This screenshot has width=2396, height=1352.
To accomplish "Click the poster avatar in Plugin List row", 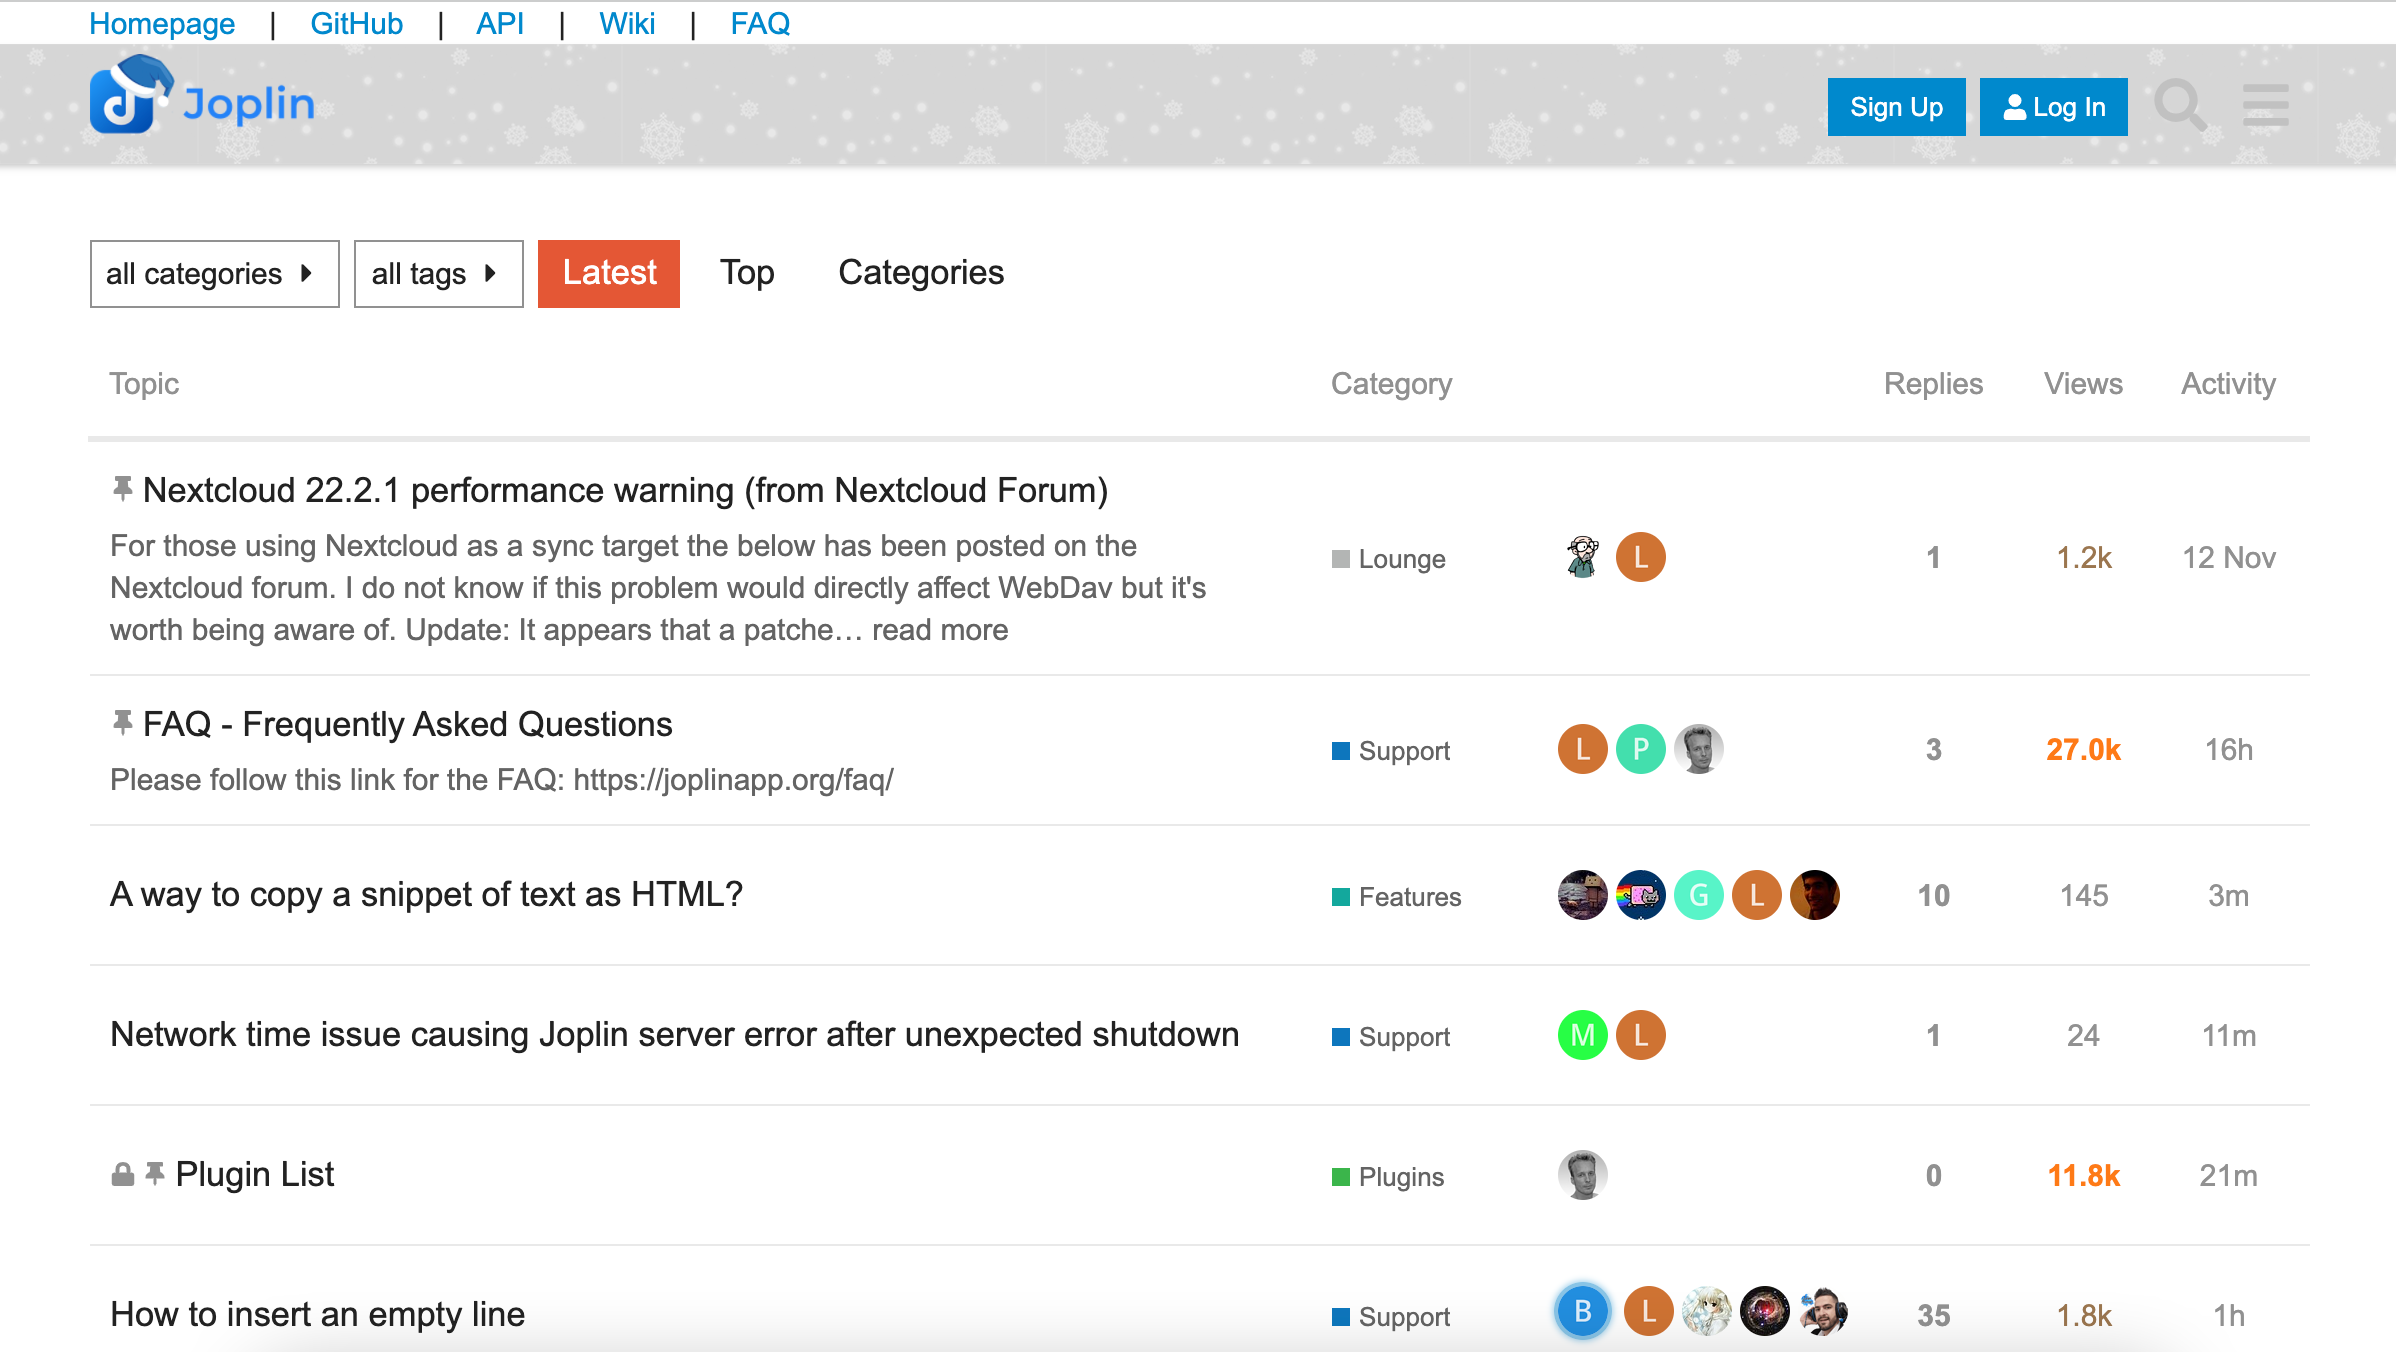I will pyautogui.click(x=1582, y=1175).
